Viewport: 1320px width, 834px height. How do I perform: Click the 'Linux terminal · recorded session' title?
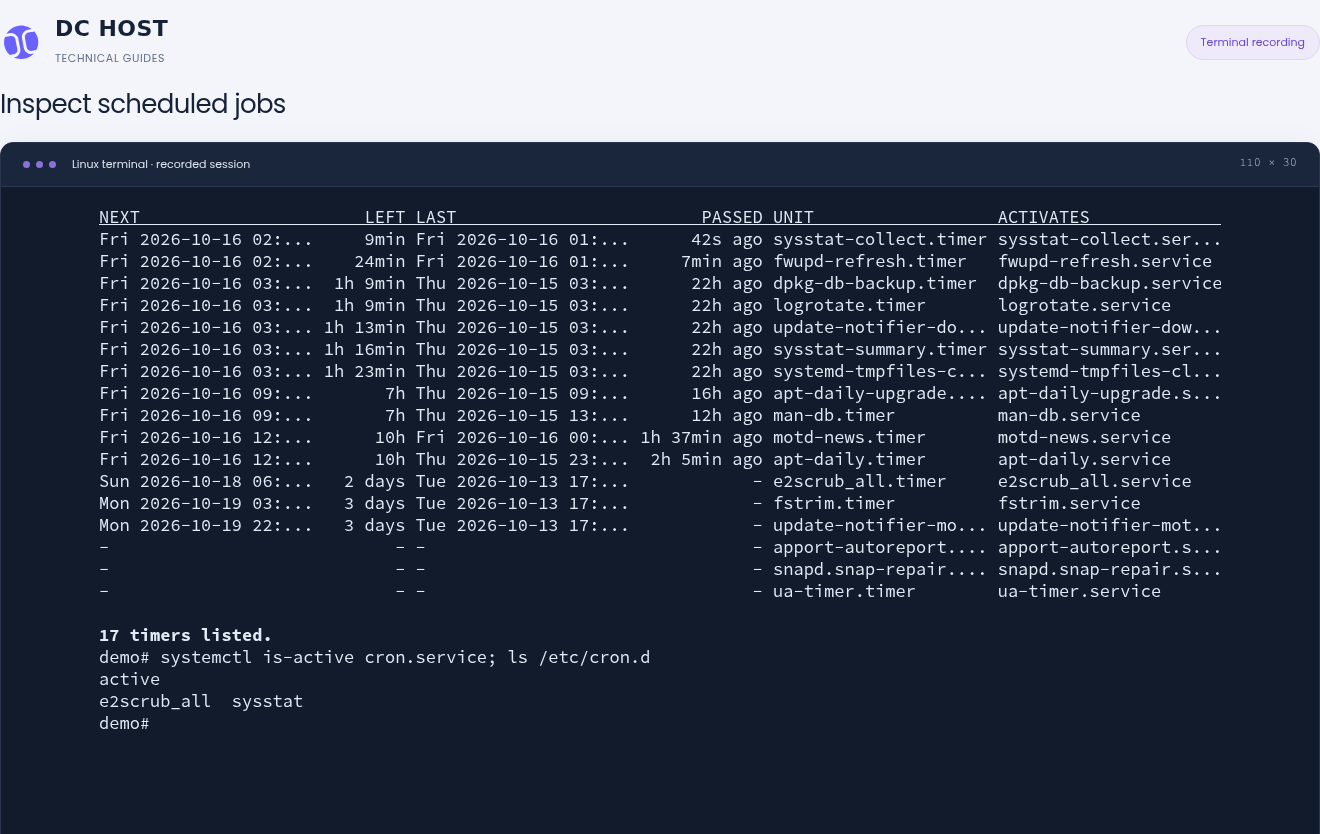pos(161,164)
